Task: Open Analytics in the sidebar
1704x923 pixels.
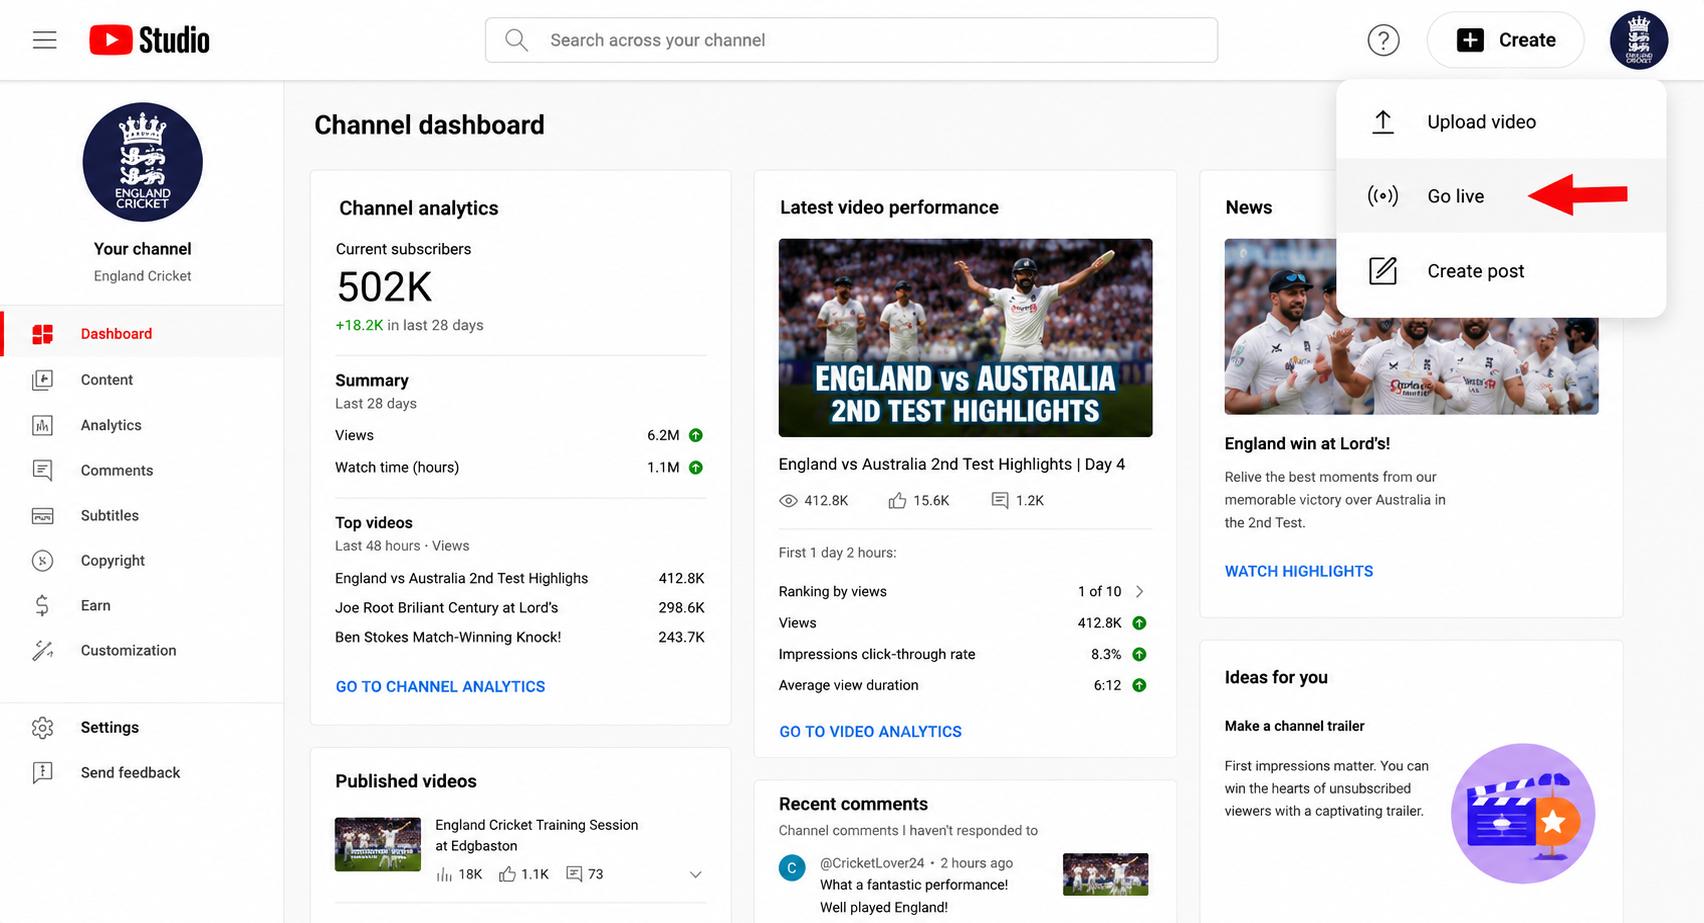Action: (x=142, y=425)
